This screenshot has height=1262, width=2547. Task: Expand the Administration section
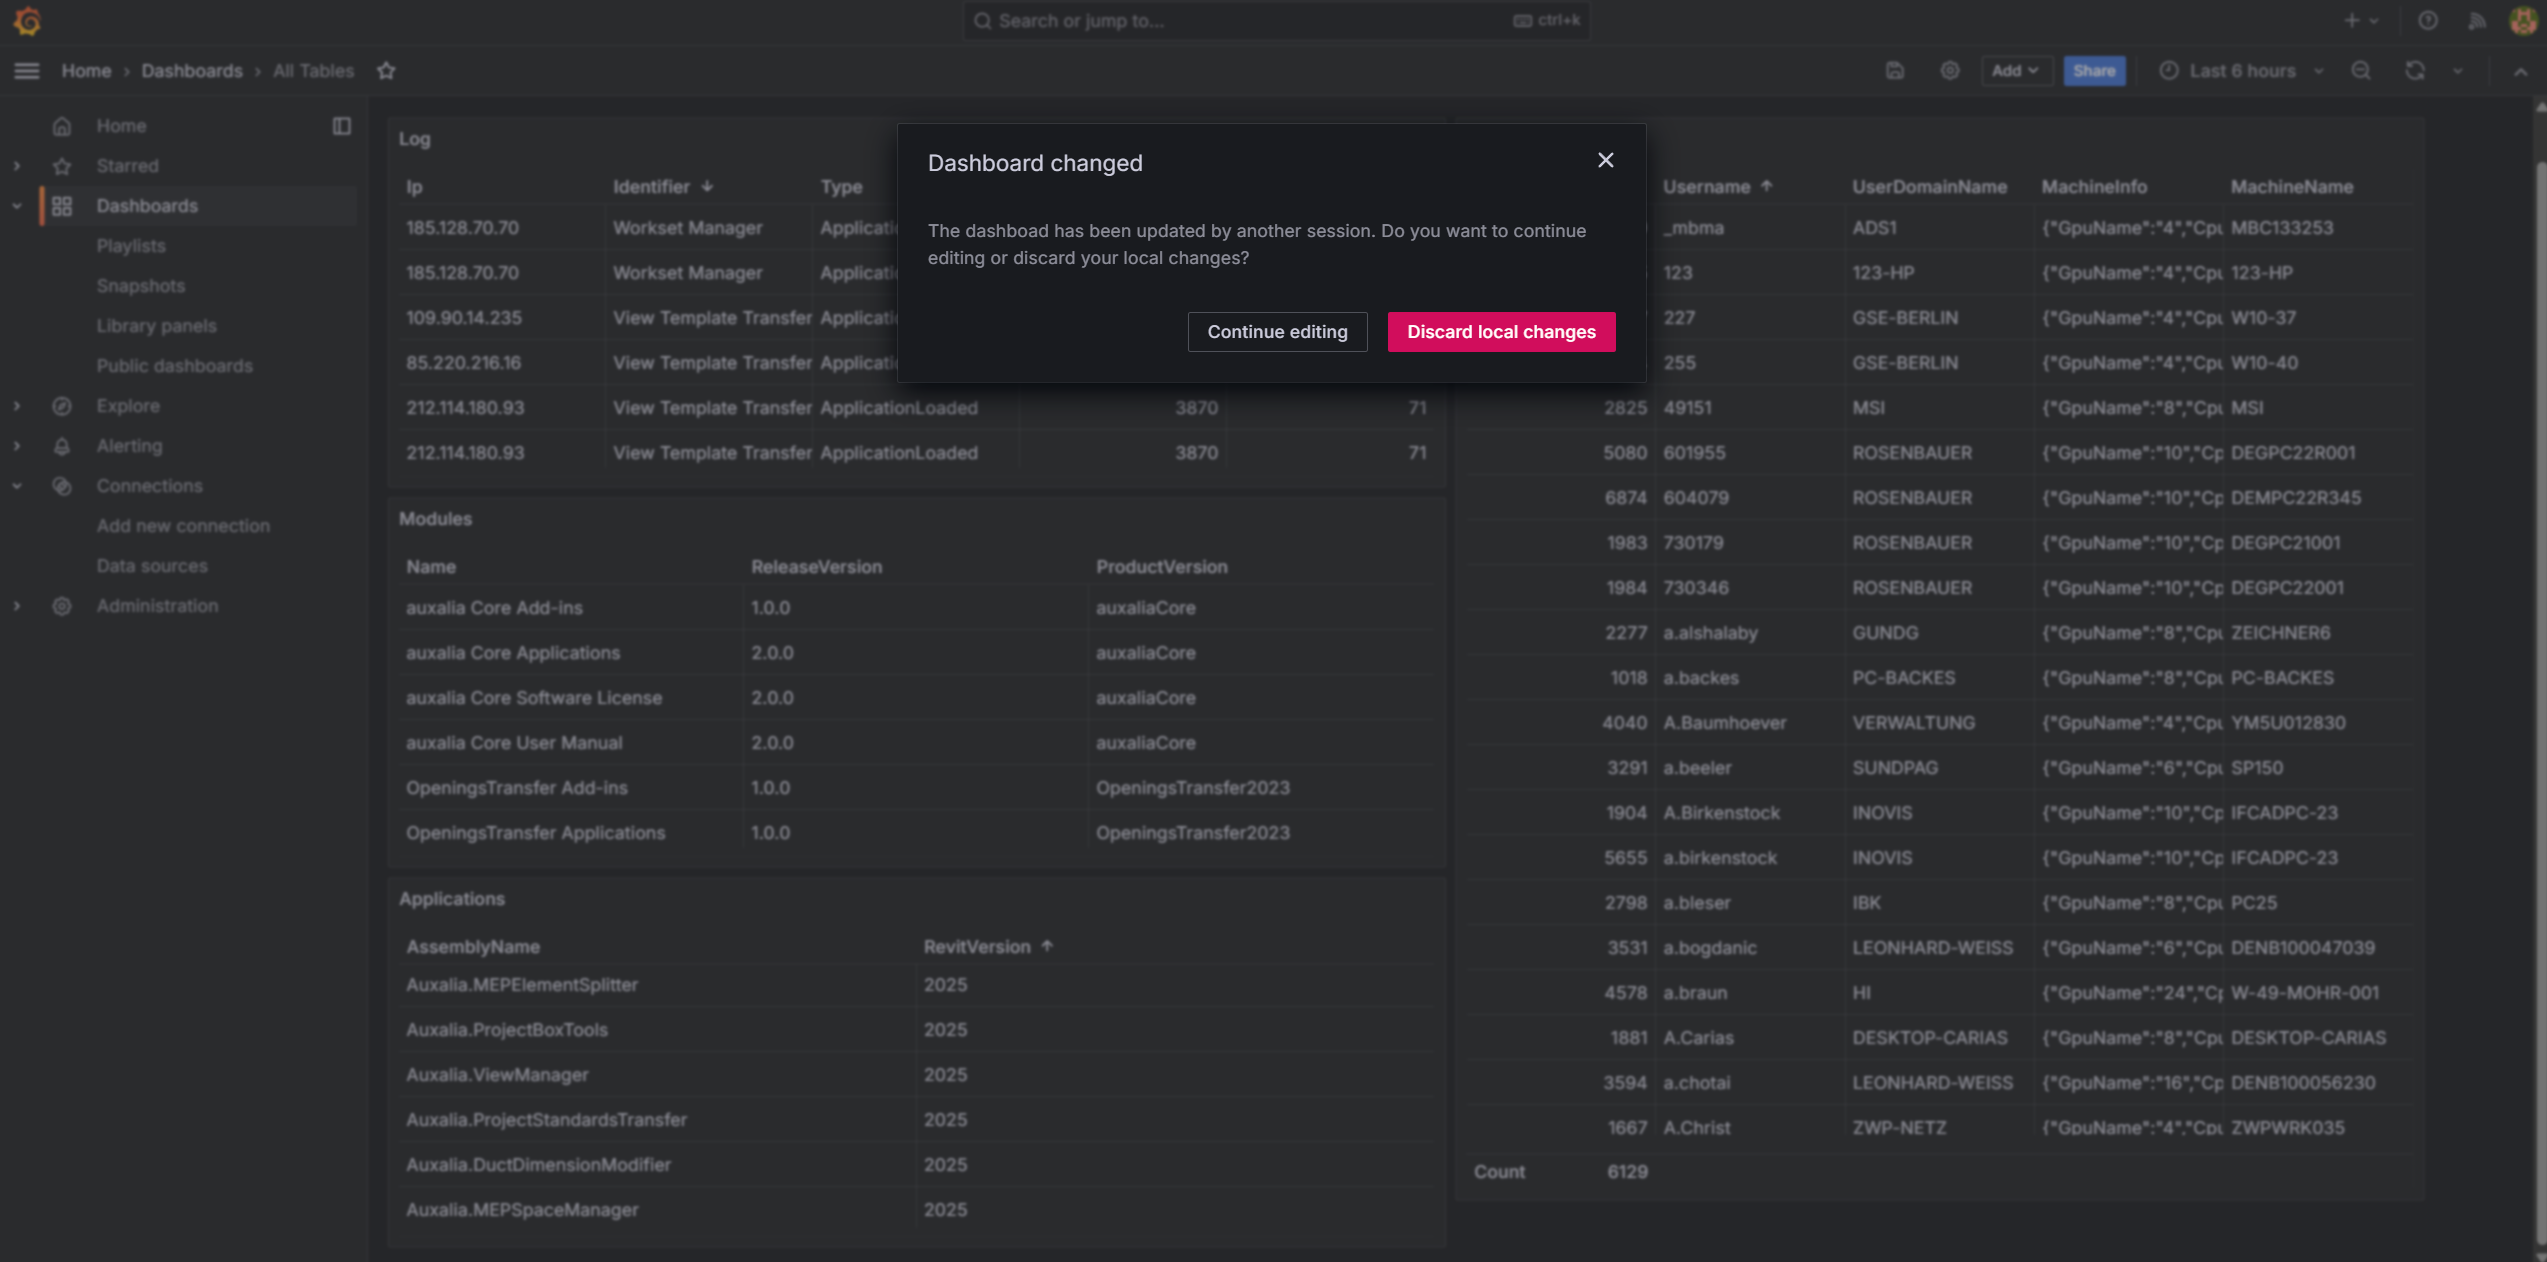[17, 606]
